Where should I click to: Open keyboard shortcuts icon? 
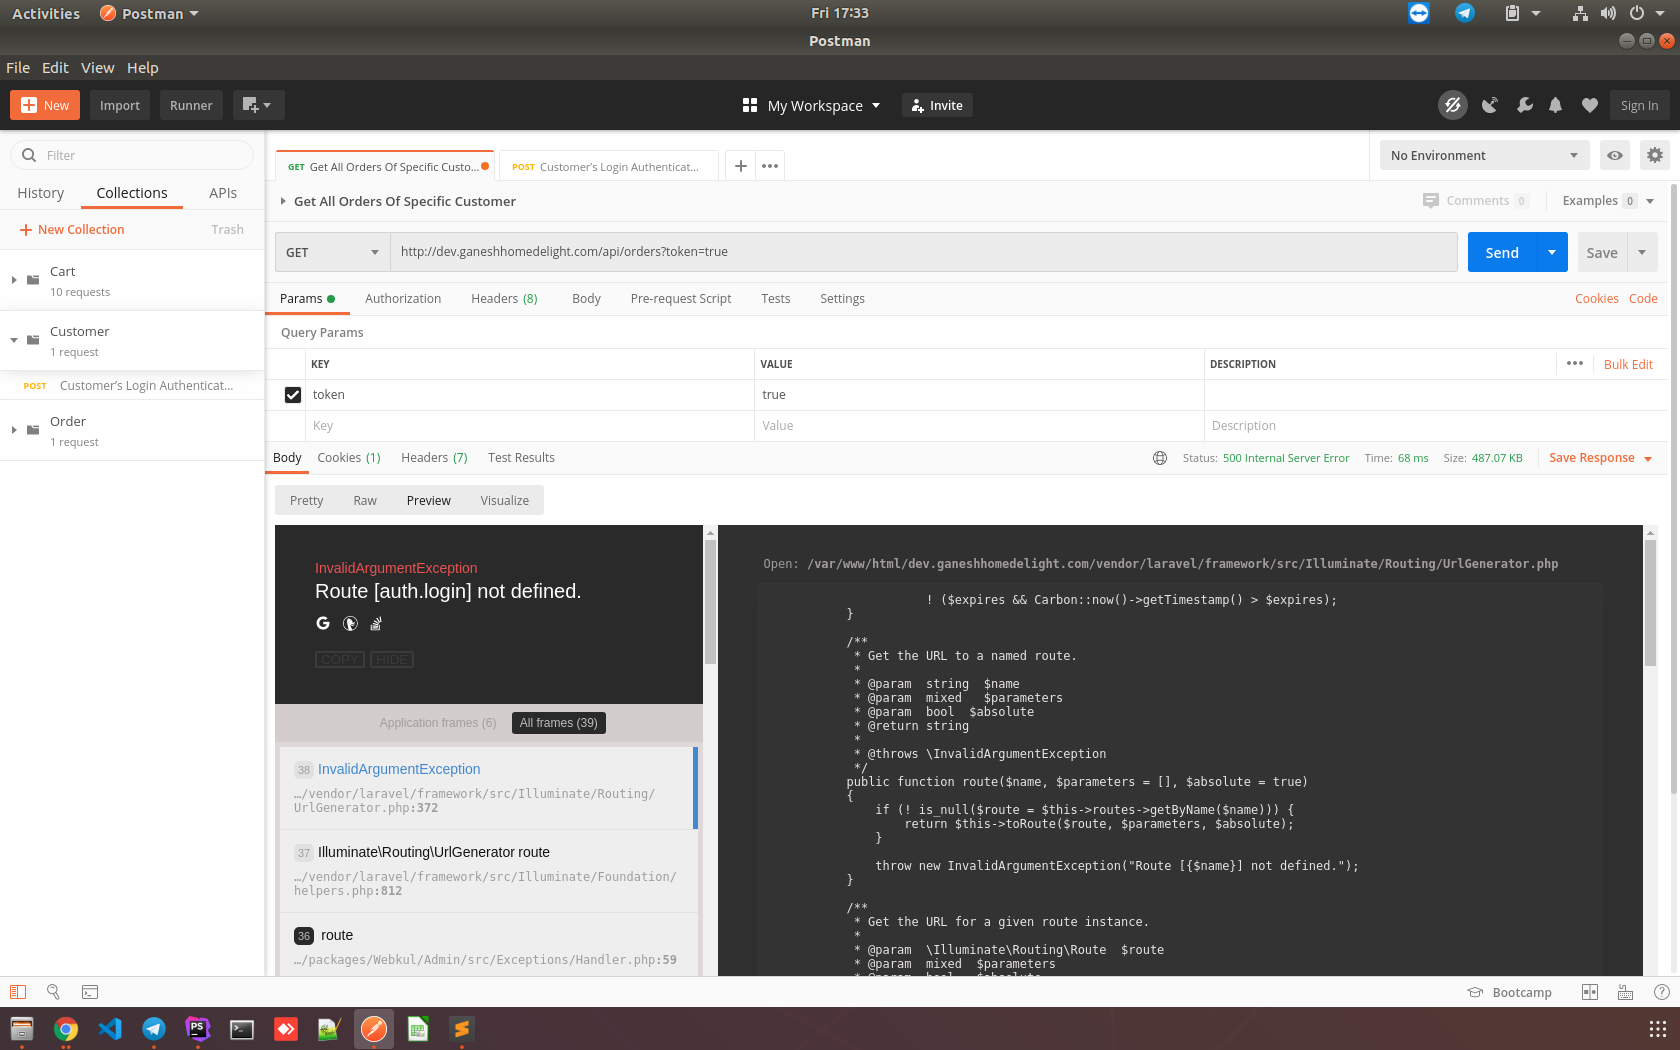point(1625,992)
